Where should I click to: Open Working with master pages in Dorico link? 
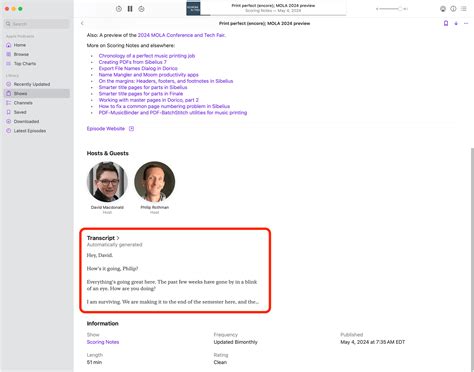(x=148, y=100)
